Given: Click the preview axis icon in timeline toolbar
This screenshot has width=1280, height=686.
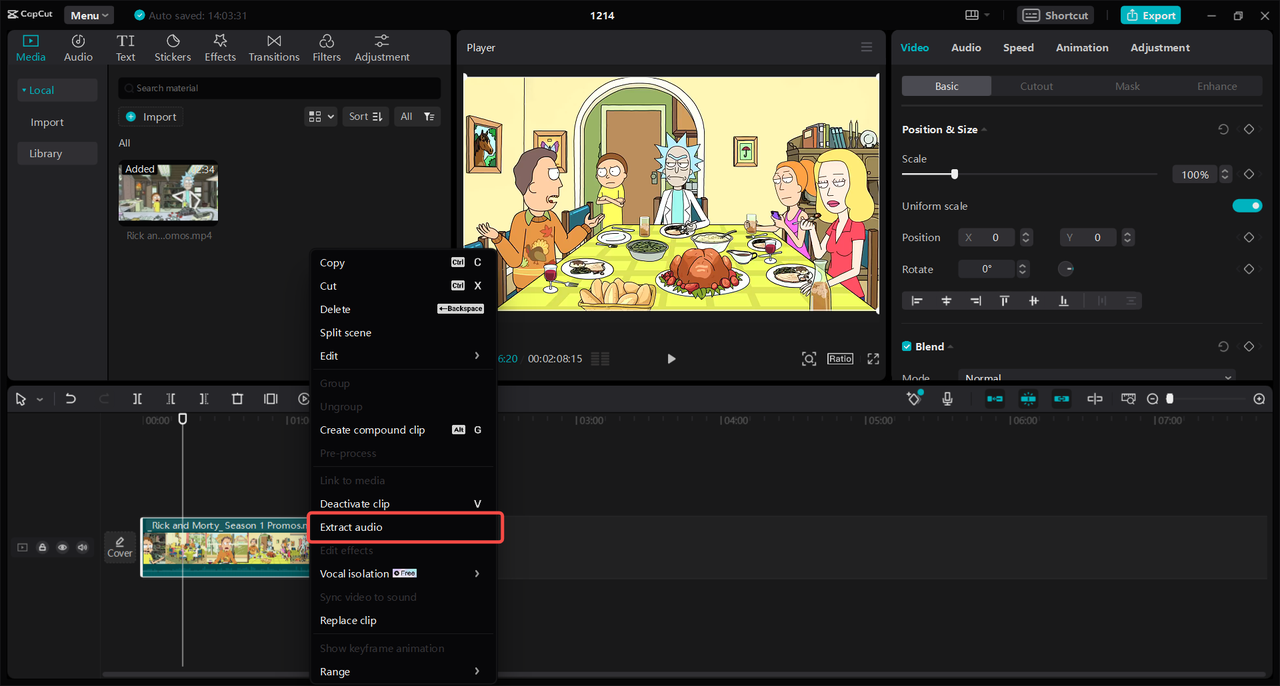Looking at the screenshot, I should coord(1095,399).
